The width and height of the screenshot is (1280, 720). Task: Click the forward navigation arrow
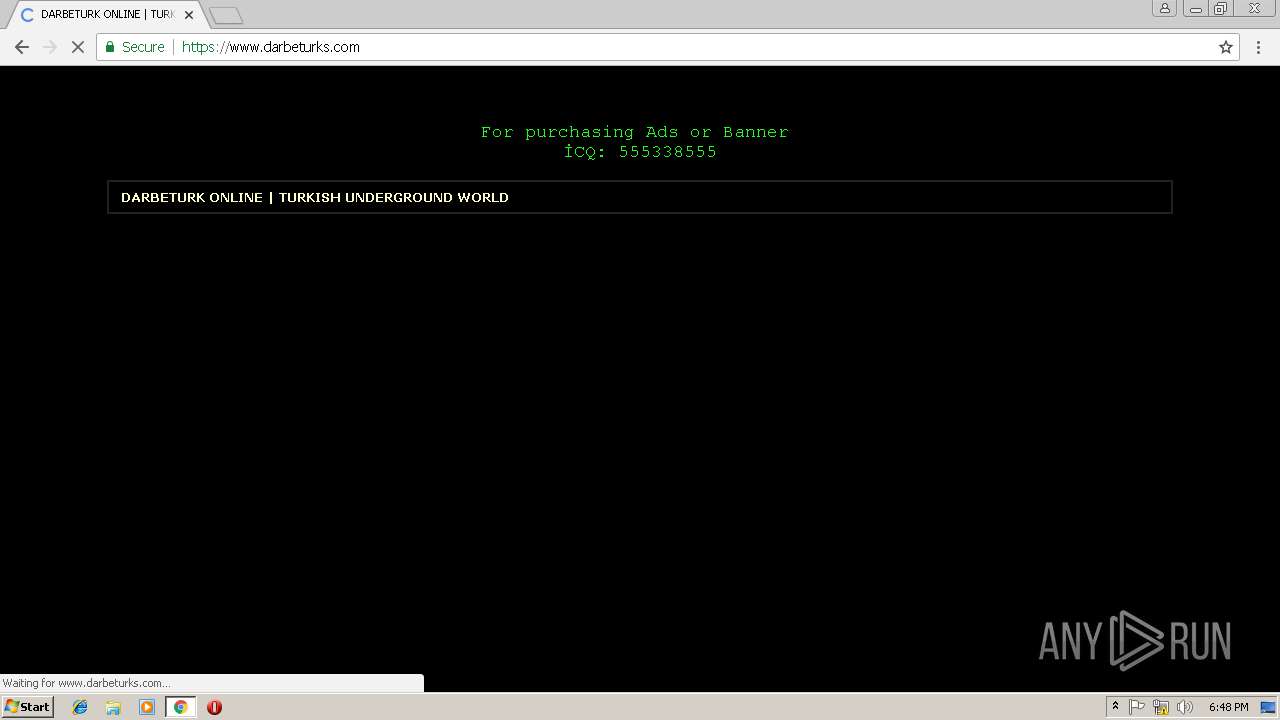[x=50, y=47]
